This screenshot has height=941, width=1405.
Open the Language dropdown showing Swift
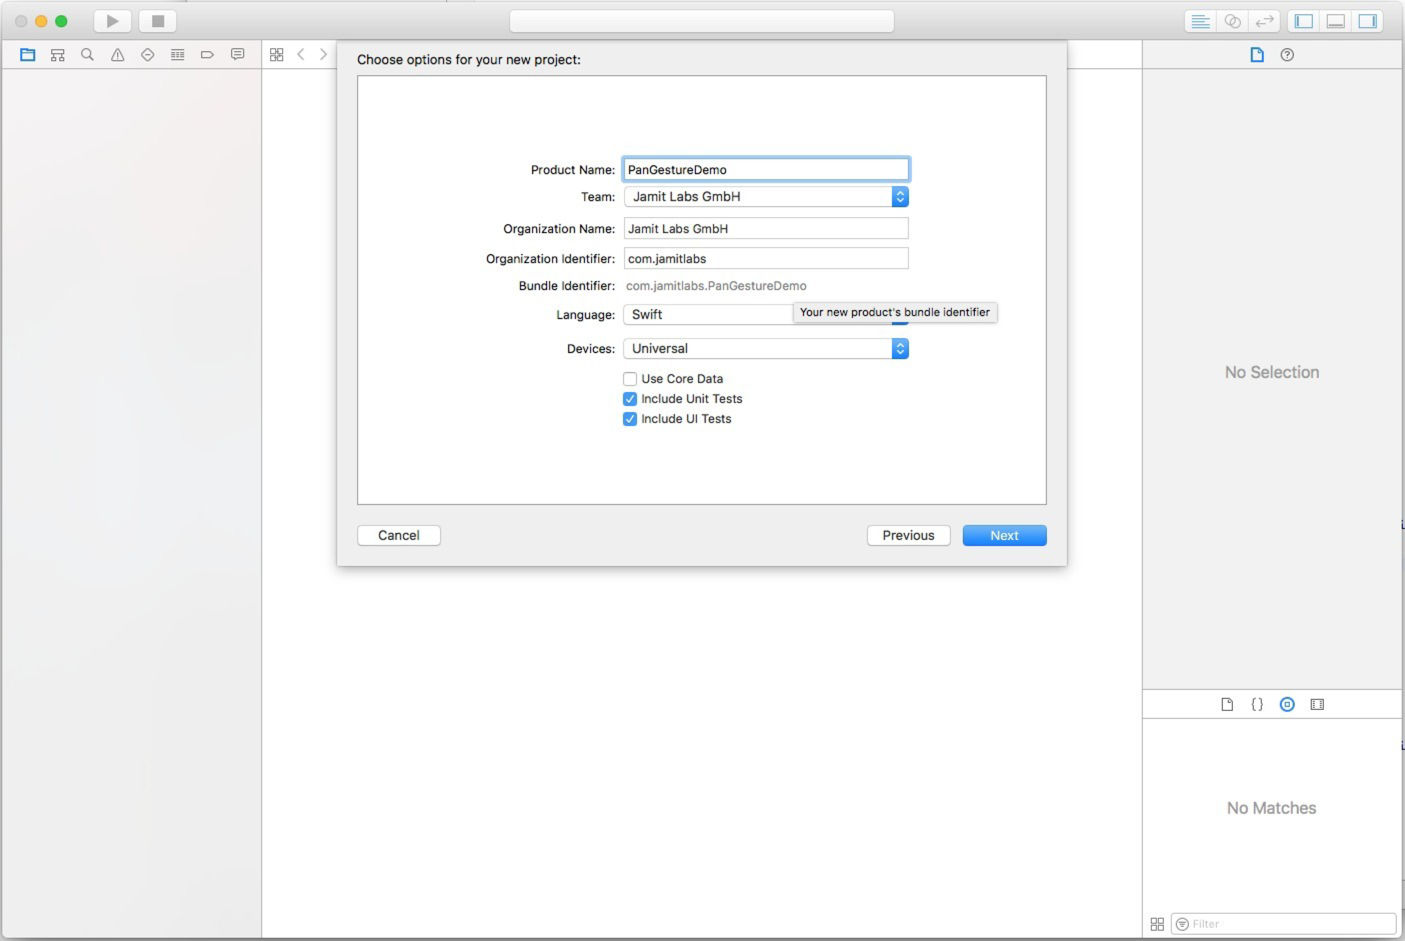[x=766, y=314]
